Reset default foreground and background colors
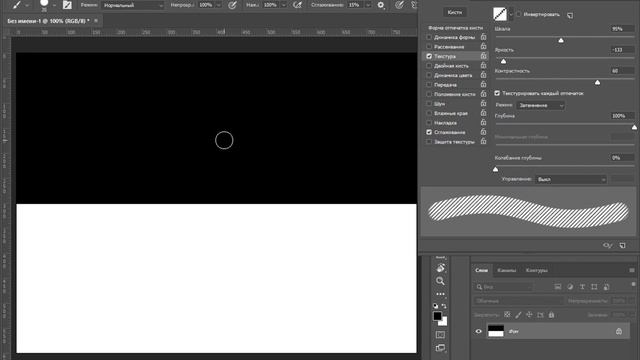The height and width of the screenshot is (360, 640). [x=435, y=306]
